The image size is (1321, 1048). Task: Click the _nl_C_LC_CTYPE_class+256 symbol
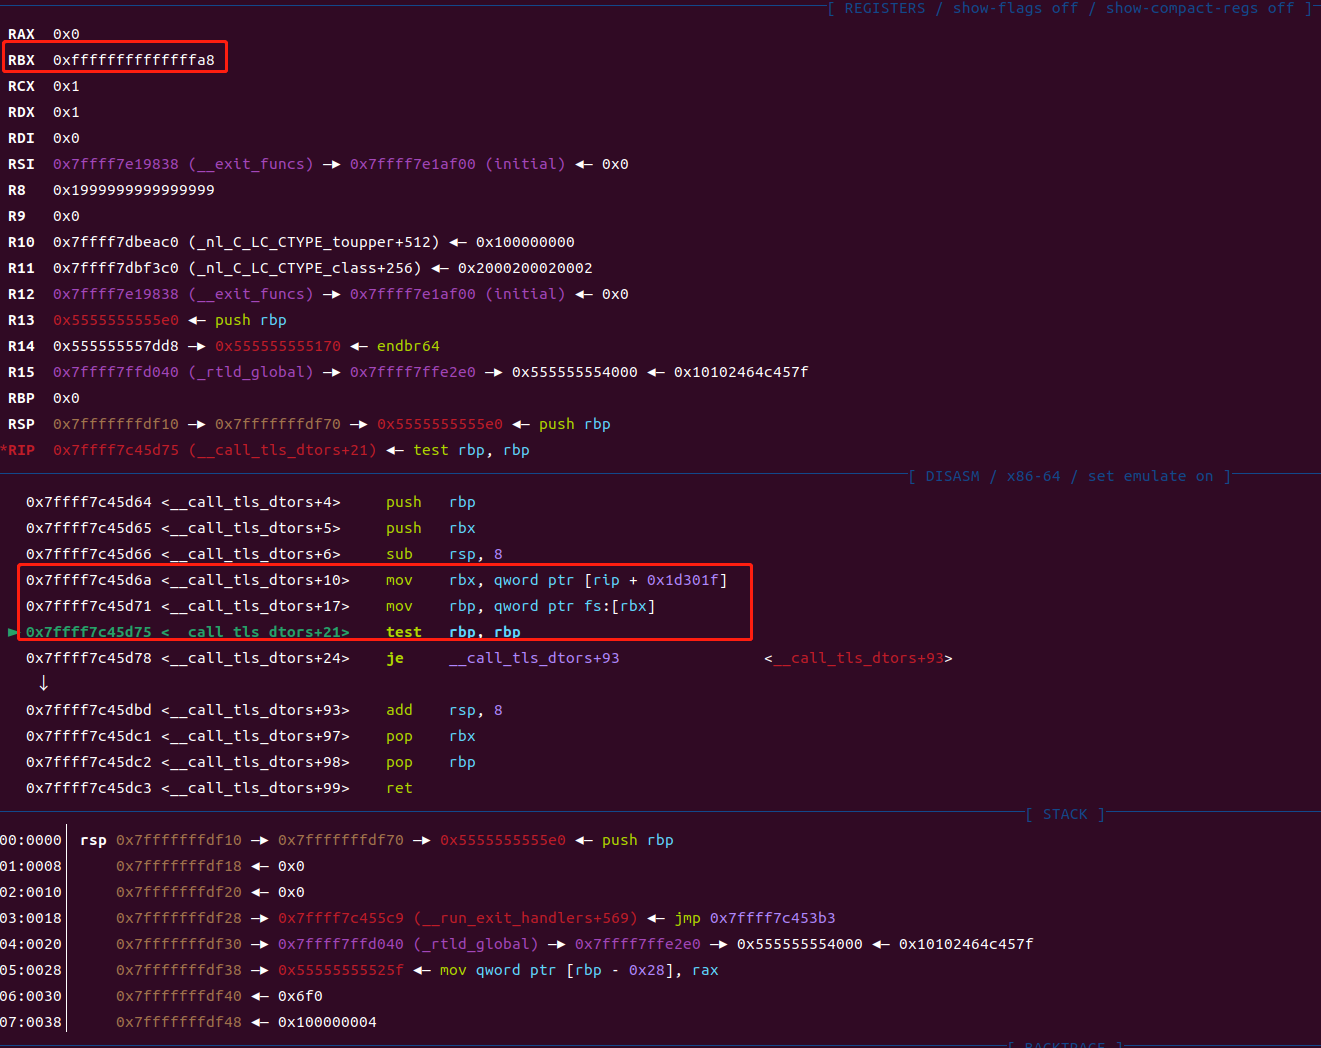click(x=305, y=268)
